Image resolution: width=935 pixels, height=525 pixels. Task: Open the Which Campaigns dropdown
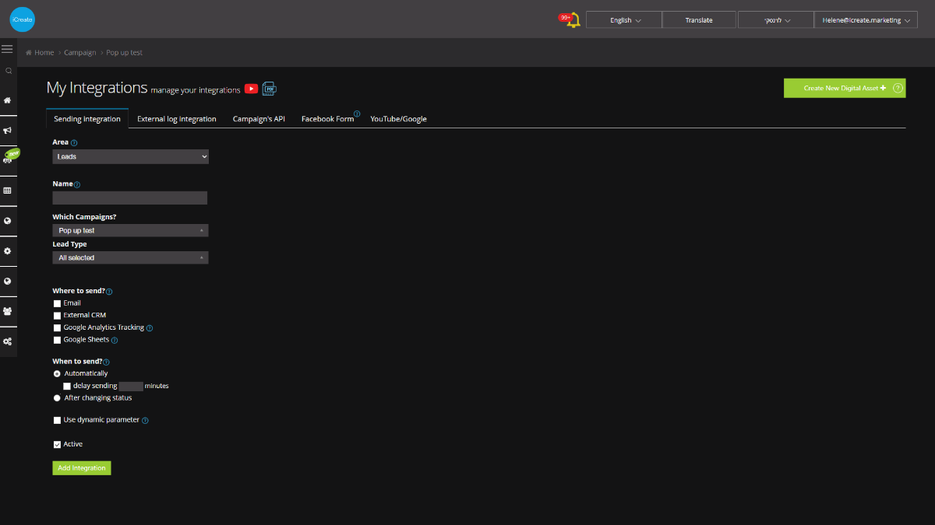click(x=131, y=230)
